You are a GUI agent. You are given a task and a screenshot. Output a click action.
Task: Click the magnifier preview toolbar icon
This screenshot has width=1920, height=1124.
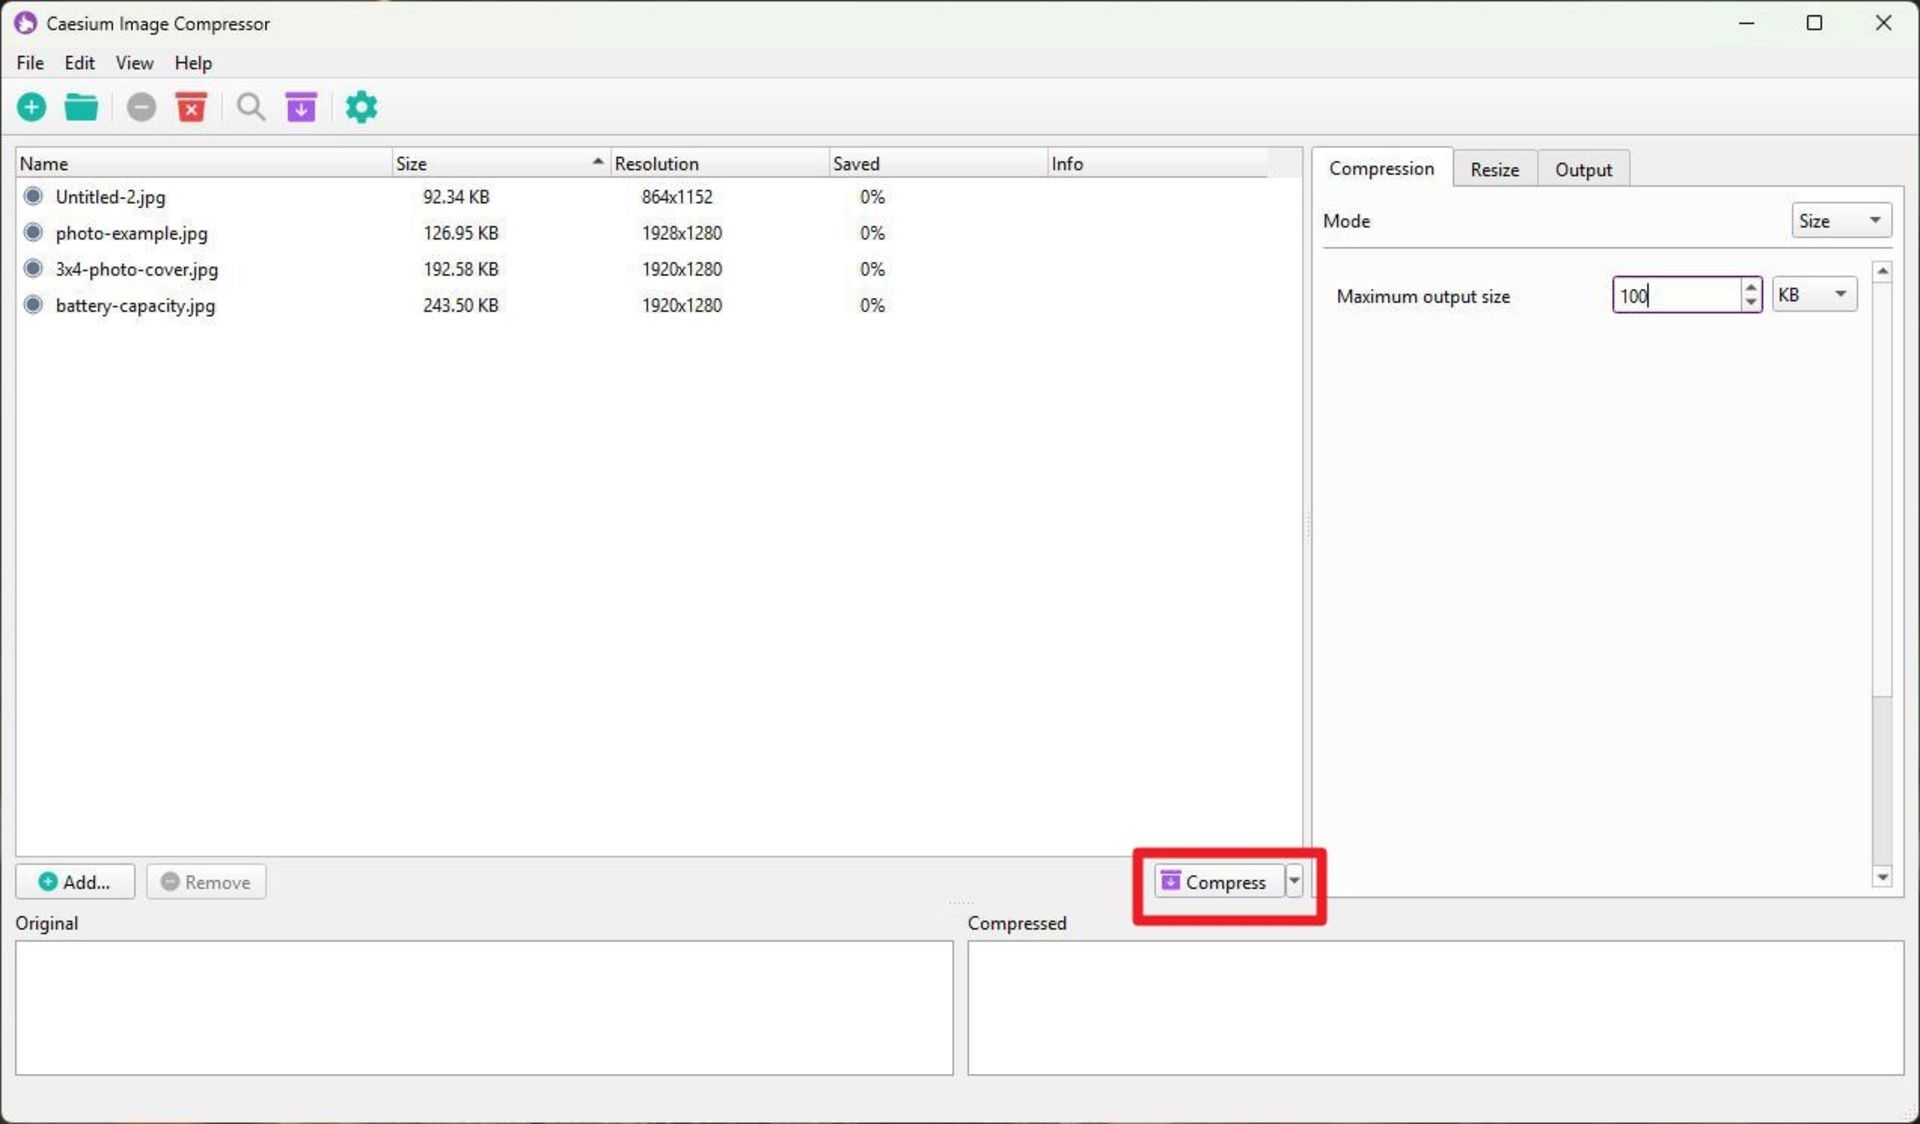(250, 107)
